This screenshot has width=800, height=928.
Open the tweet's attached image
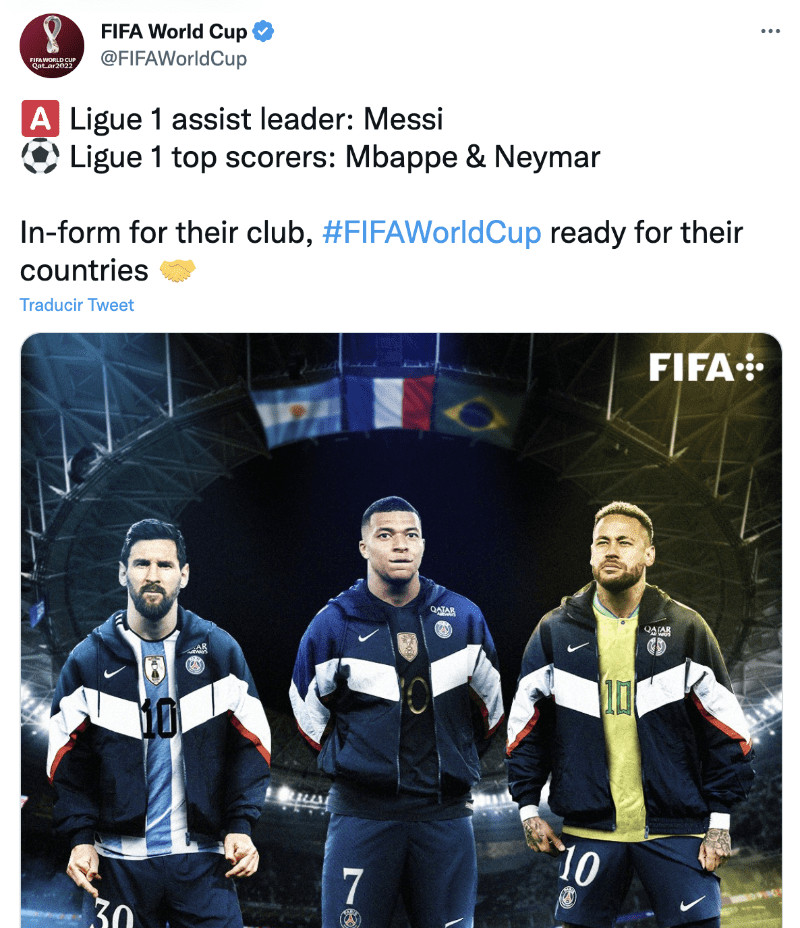coord(401,630)
